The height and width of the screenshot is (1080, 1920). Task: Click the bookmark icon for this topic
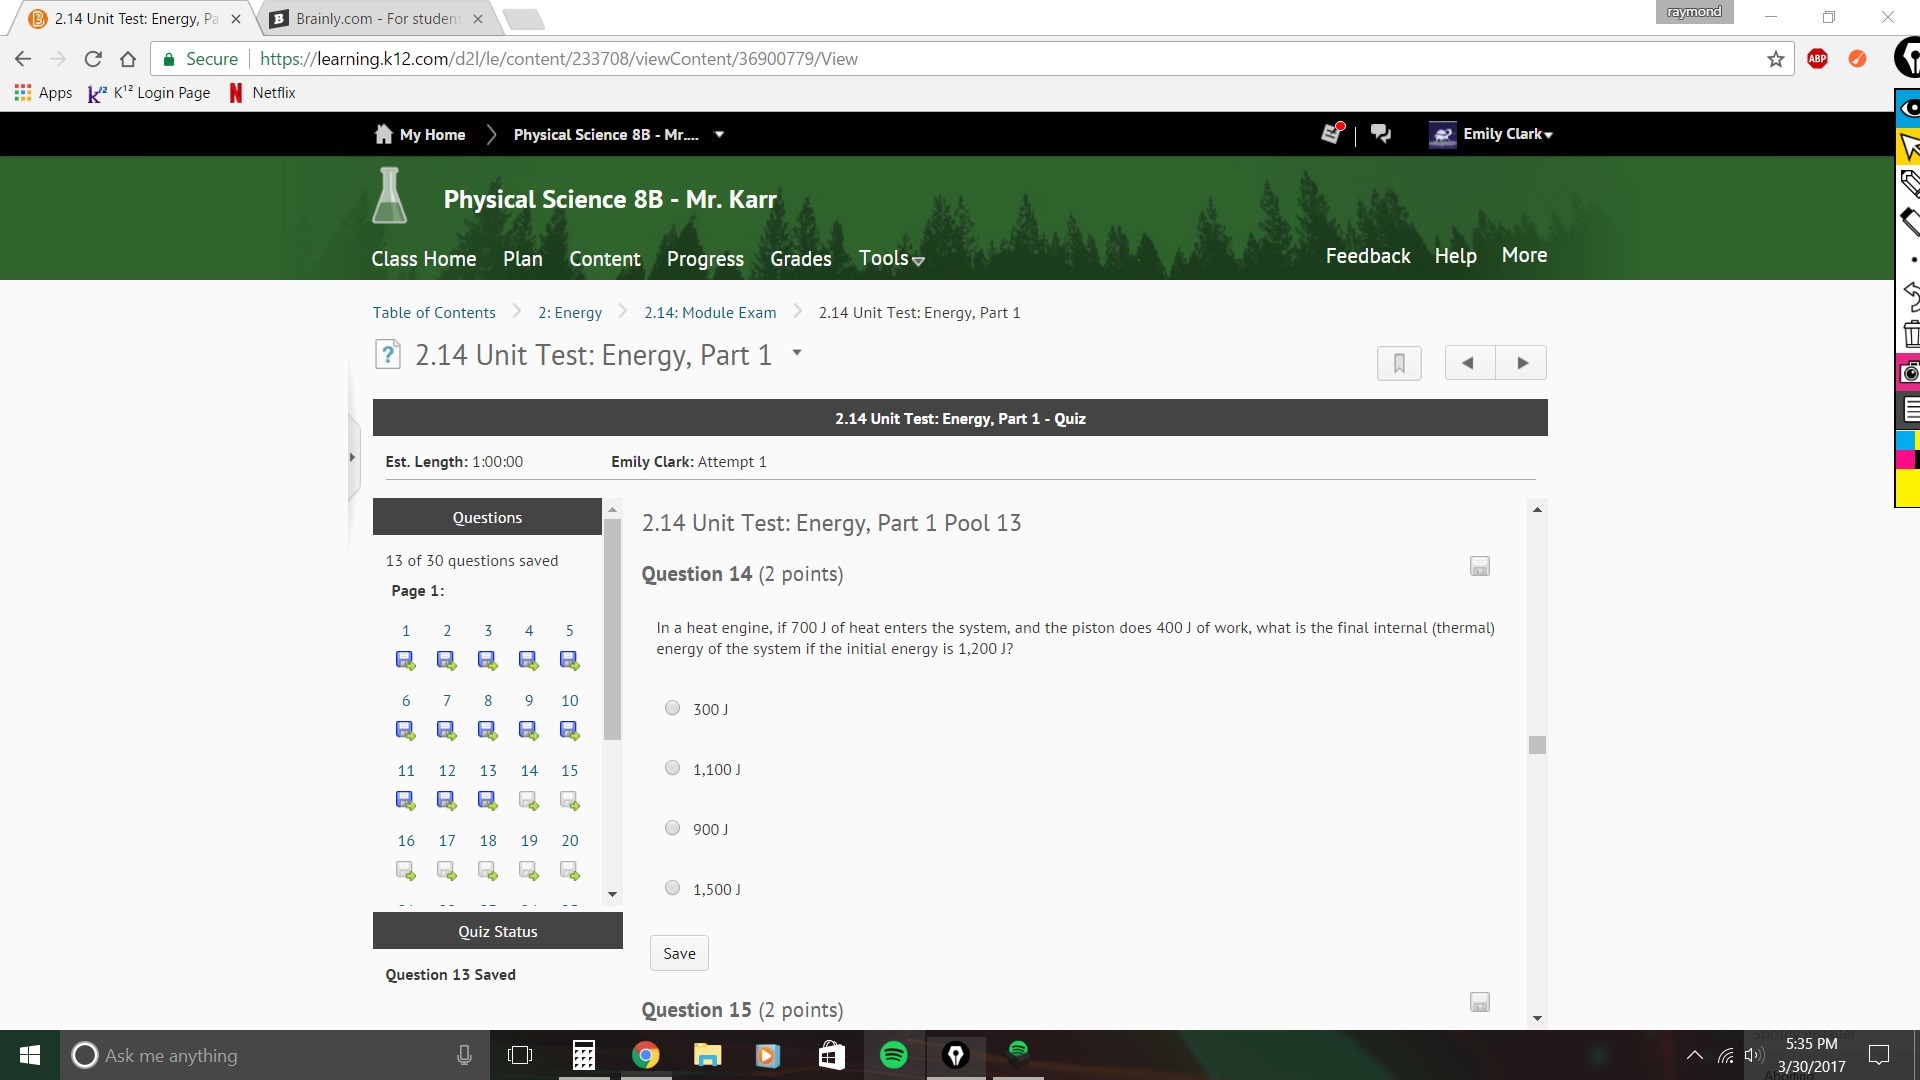pyautogui.click(x=1399, y=363)
